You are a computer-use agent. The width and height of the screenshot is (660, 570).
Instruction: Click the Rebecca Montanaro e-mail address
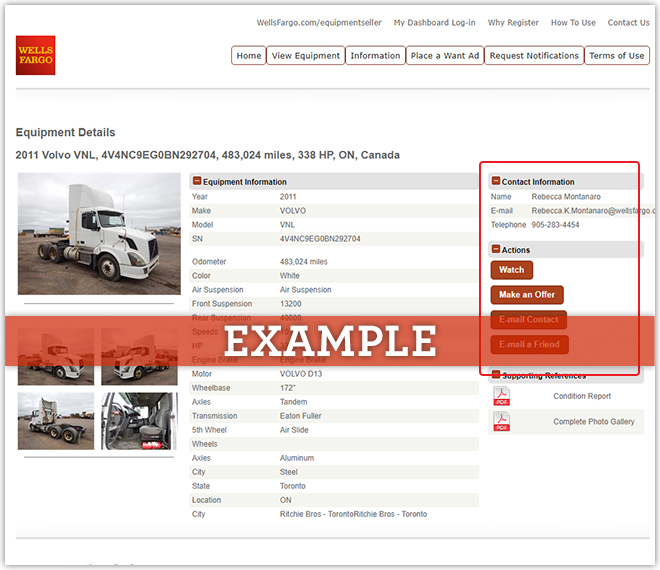(593, 210)
